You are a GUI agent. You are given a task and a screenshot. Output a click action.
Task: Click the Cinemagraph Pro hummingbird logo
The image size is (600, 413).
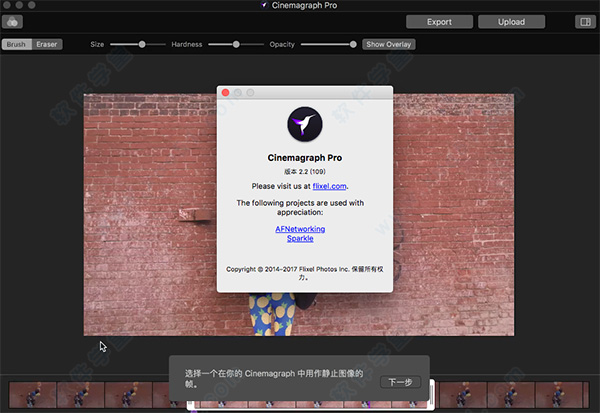305,124
